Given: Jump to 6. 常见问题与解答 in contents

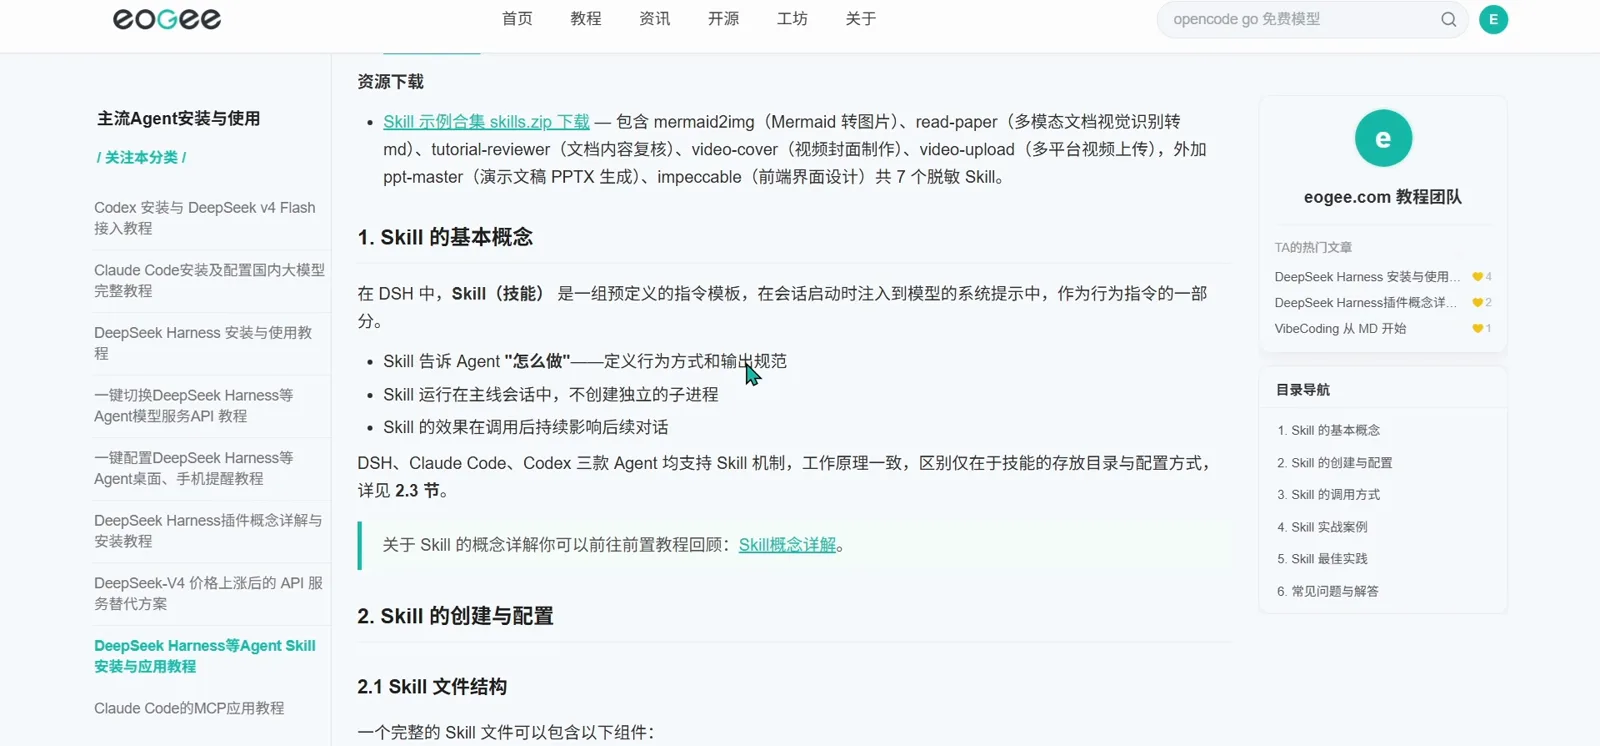Looking at the screenshot, I should pos(1328,592).
